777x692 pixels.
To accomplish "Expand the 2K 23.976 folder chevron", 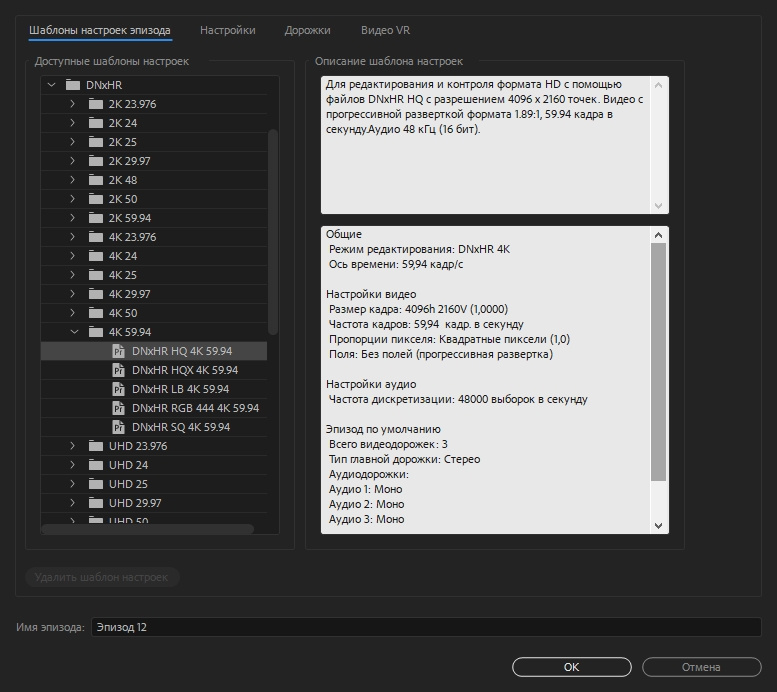I will tap(72, 104).
